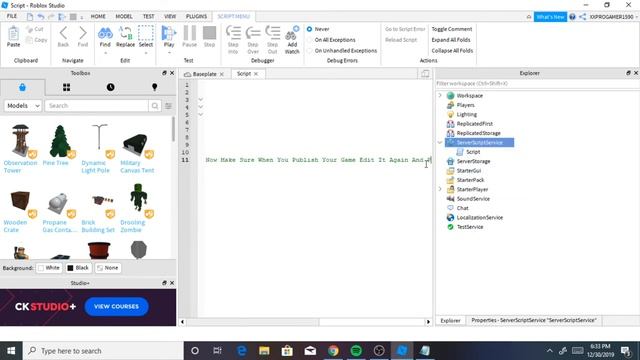Click the share icon near username

click(582, 17)
